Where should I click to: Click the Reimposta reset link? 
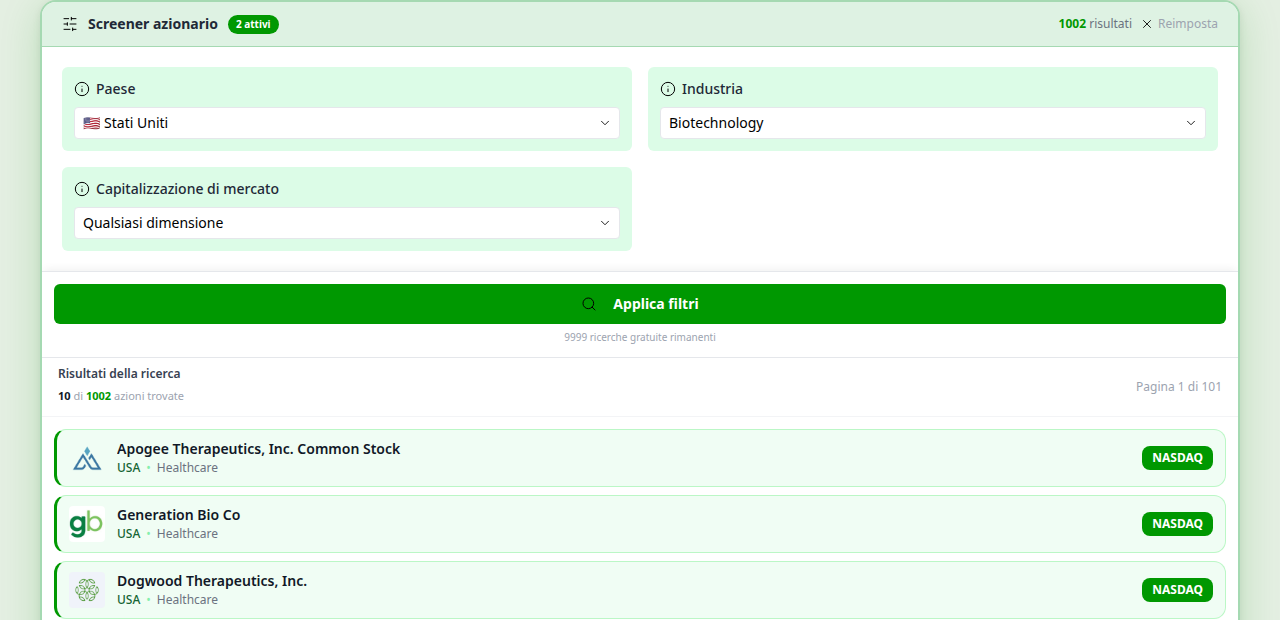click(1188, 24)
